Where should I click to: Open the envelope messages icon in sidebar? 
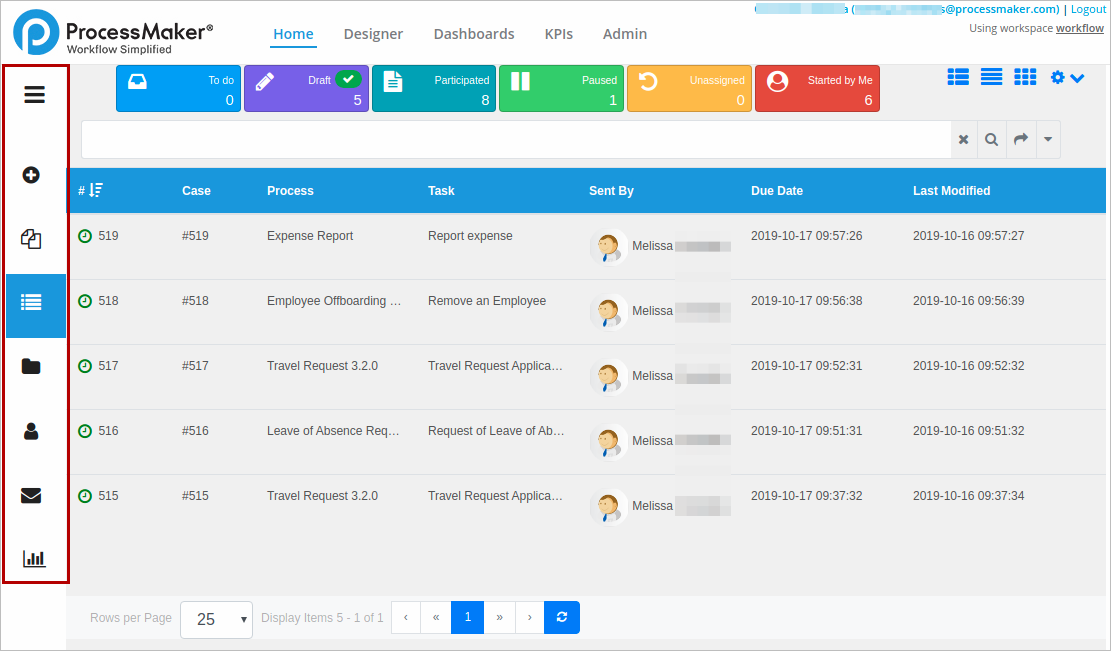pos(31,495)
